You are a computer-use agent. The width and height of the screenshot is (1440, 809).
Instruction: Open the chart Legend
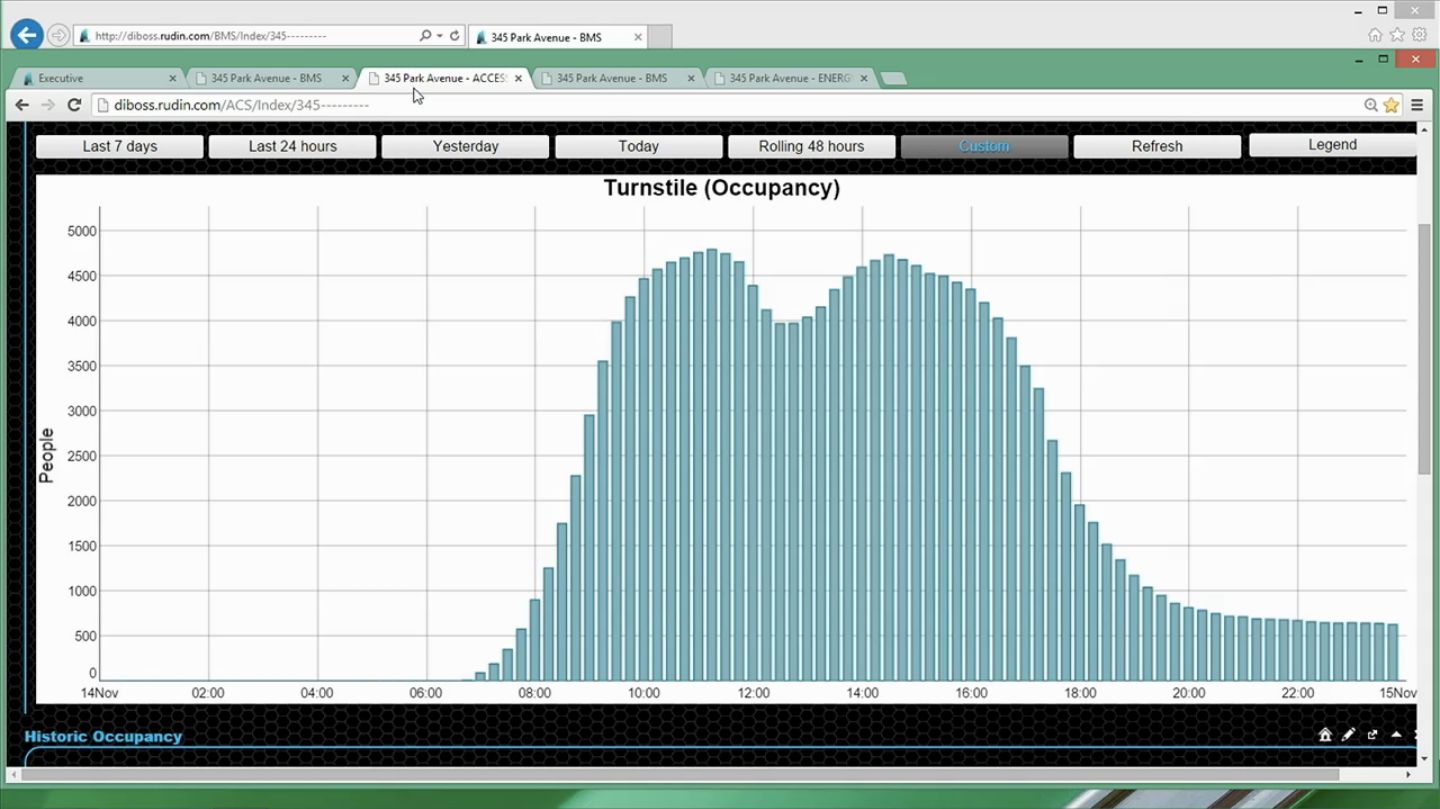click(1333, 145)
